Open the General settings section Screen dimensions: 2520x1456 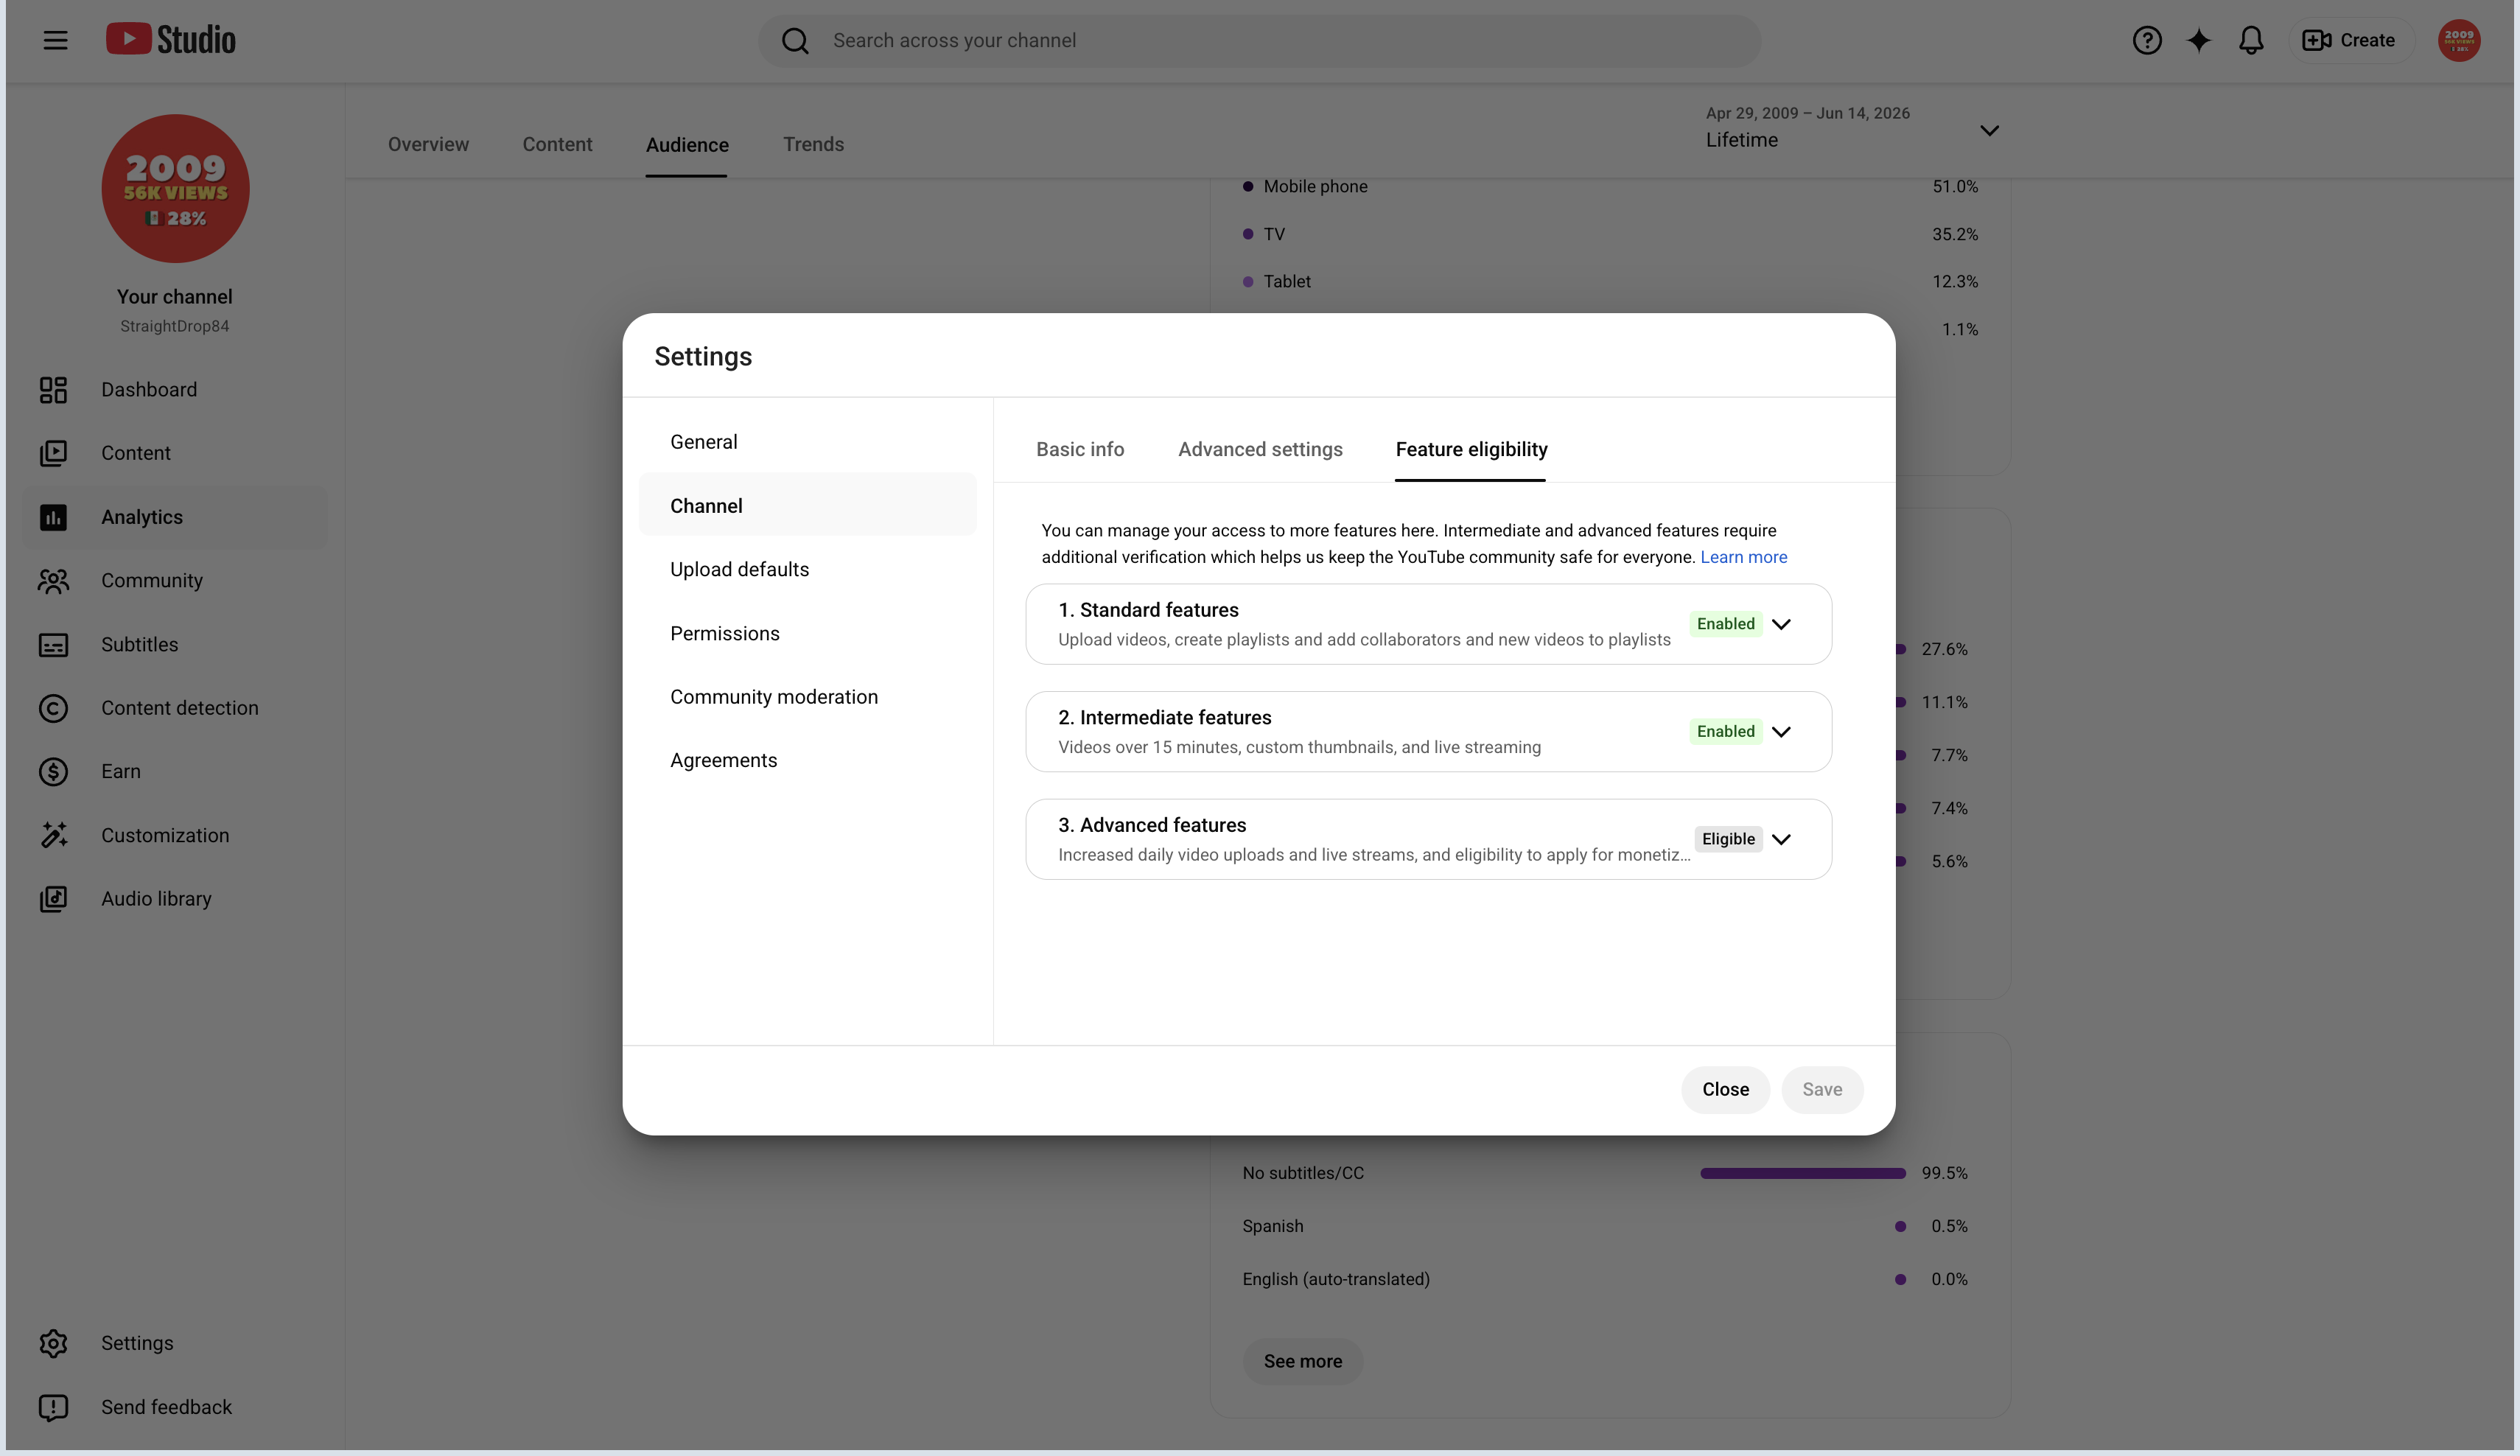807,442
